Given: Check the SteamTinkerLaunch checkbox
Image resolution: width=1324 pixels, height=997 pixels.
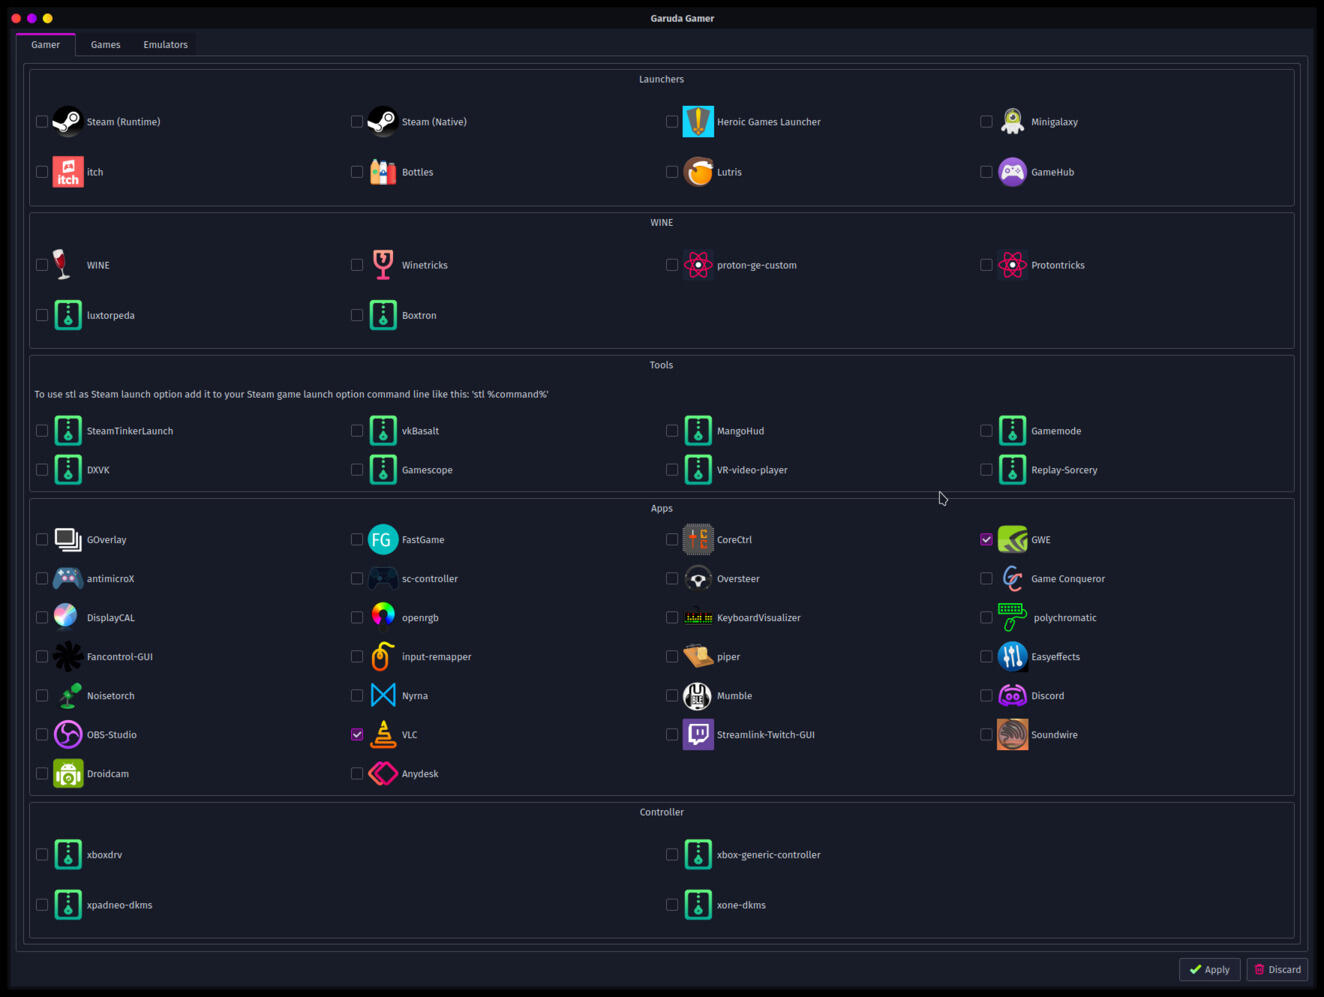Looking at the screenshot, I should [x=42, y=431].
